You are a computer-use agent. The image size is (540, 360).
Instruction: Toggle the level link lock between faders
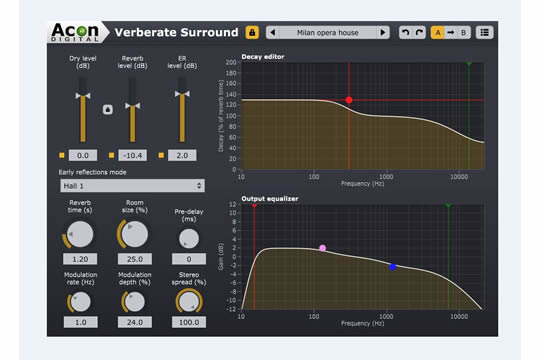[x=108, y=110]
